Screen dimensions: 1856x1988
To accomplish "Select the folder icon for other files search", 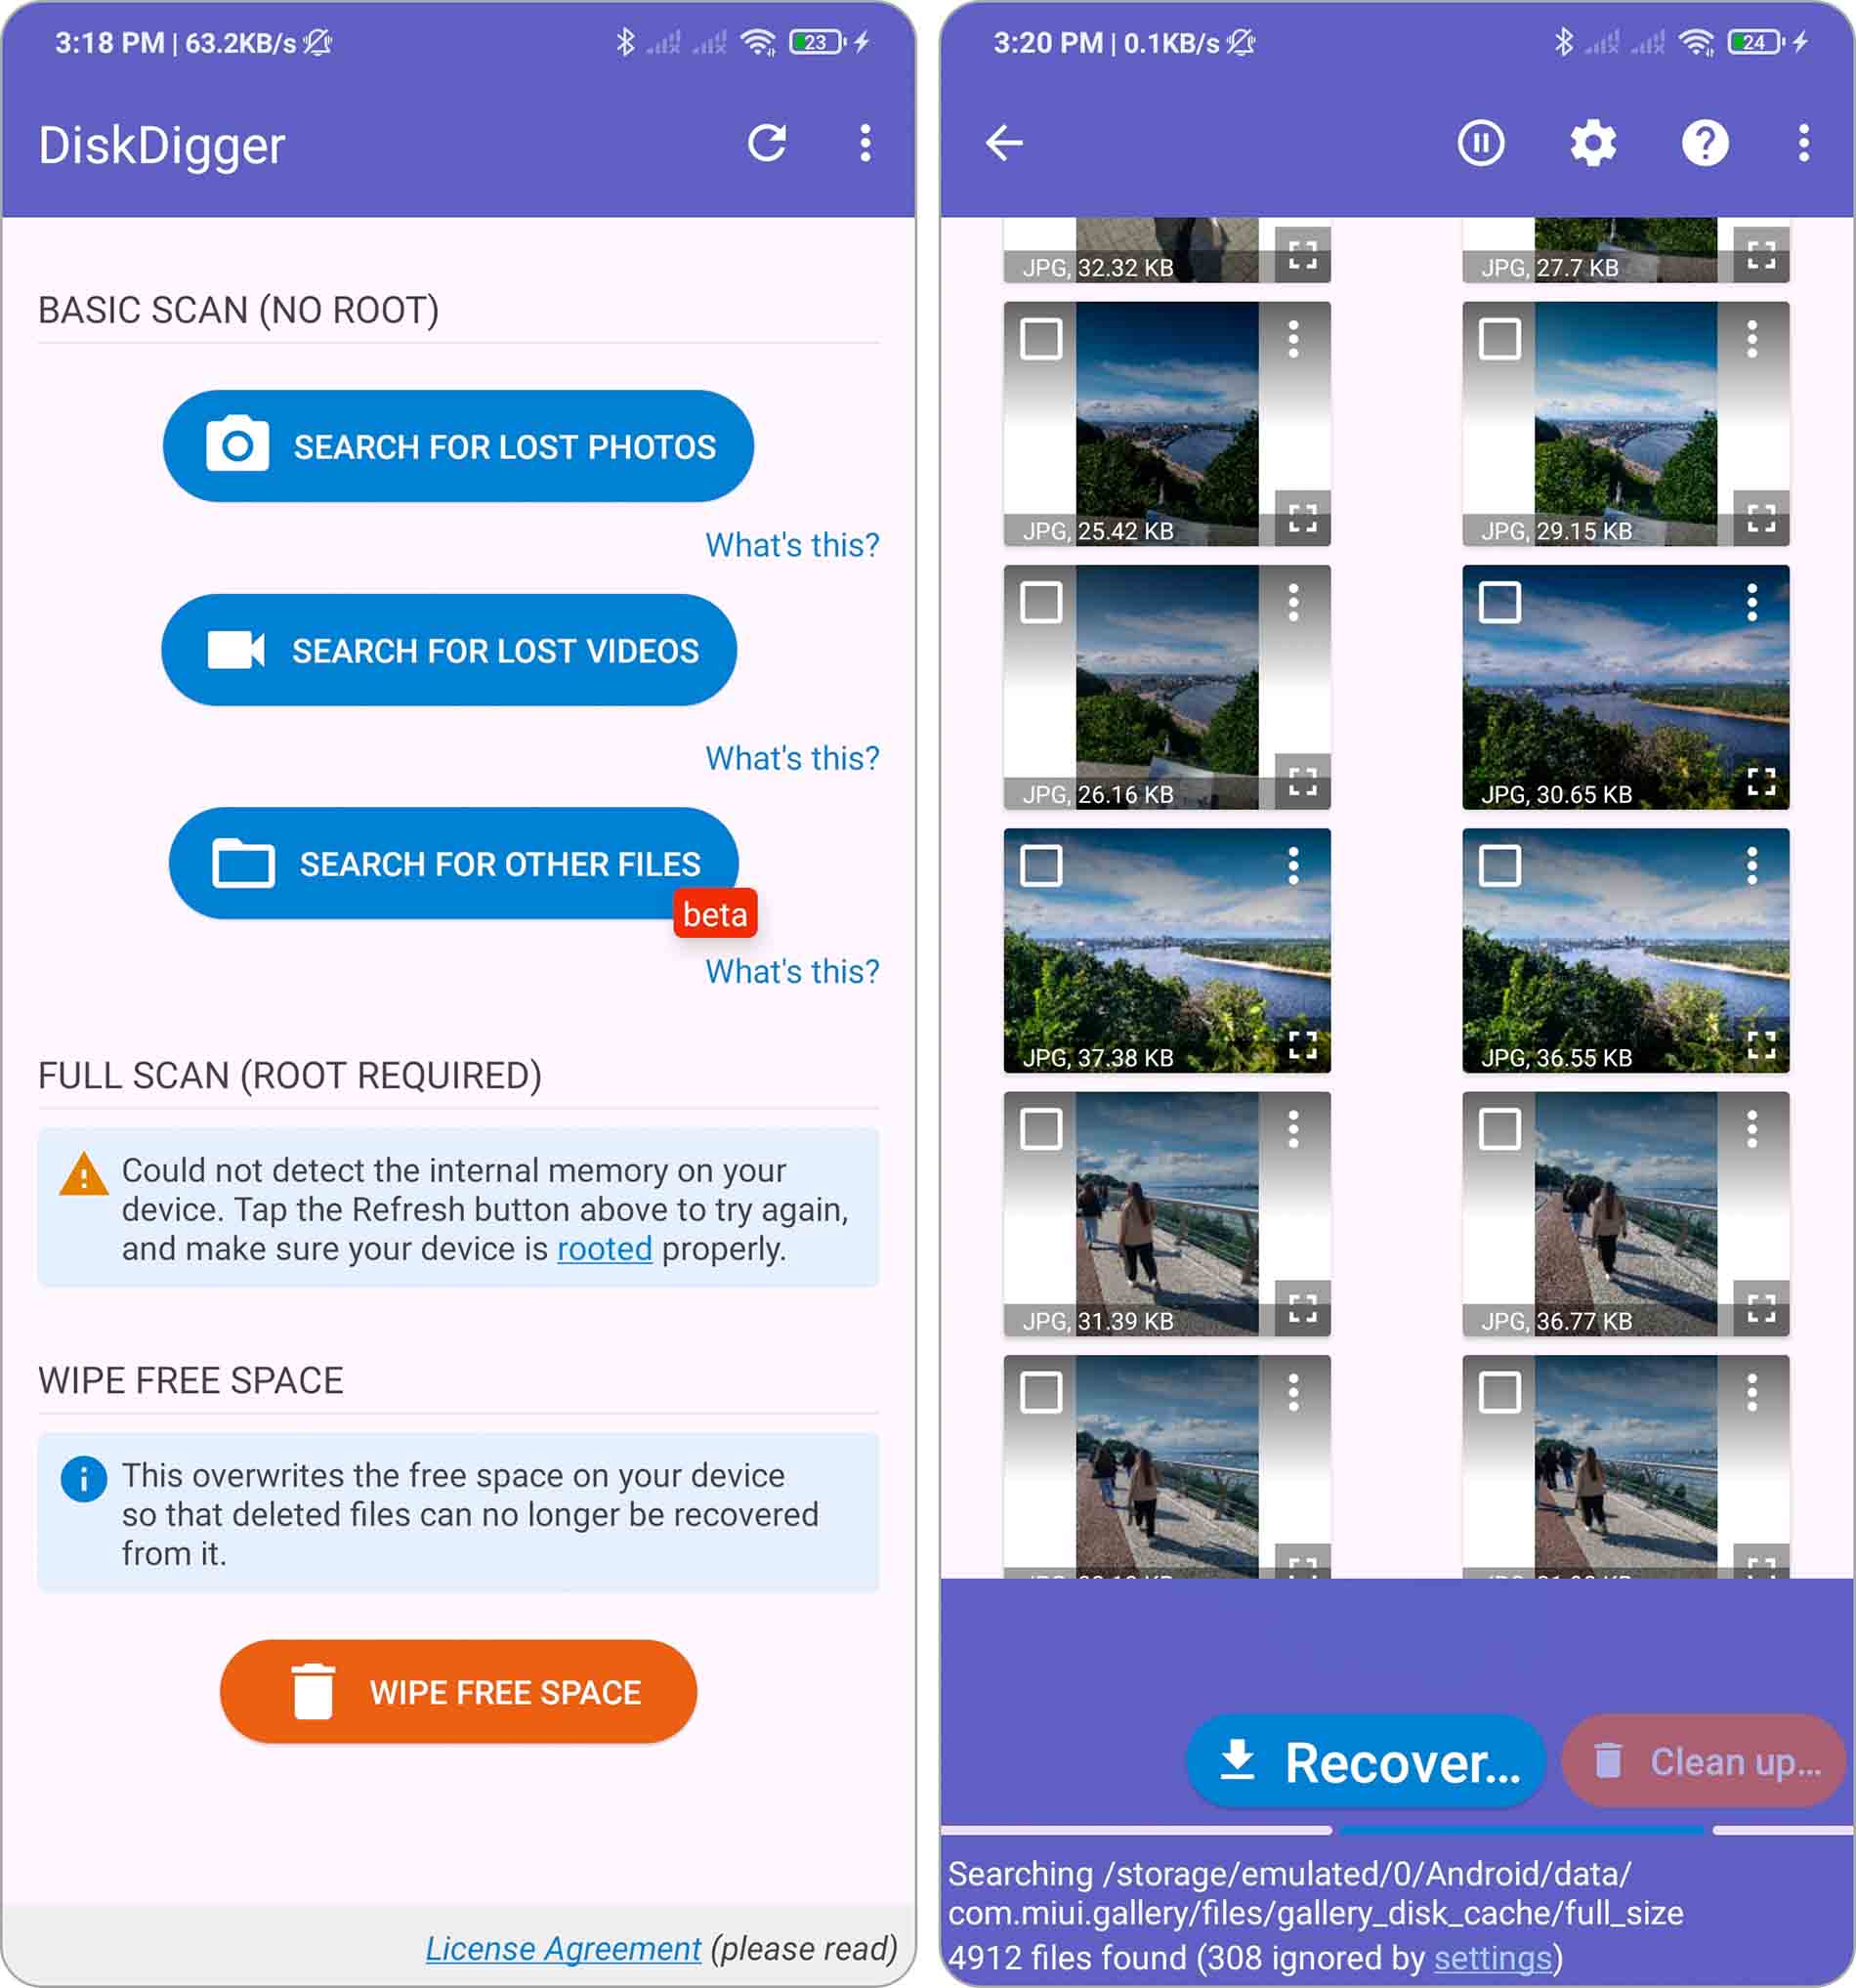I will pos(246,864).
